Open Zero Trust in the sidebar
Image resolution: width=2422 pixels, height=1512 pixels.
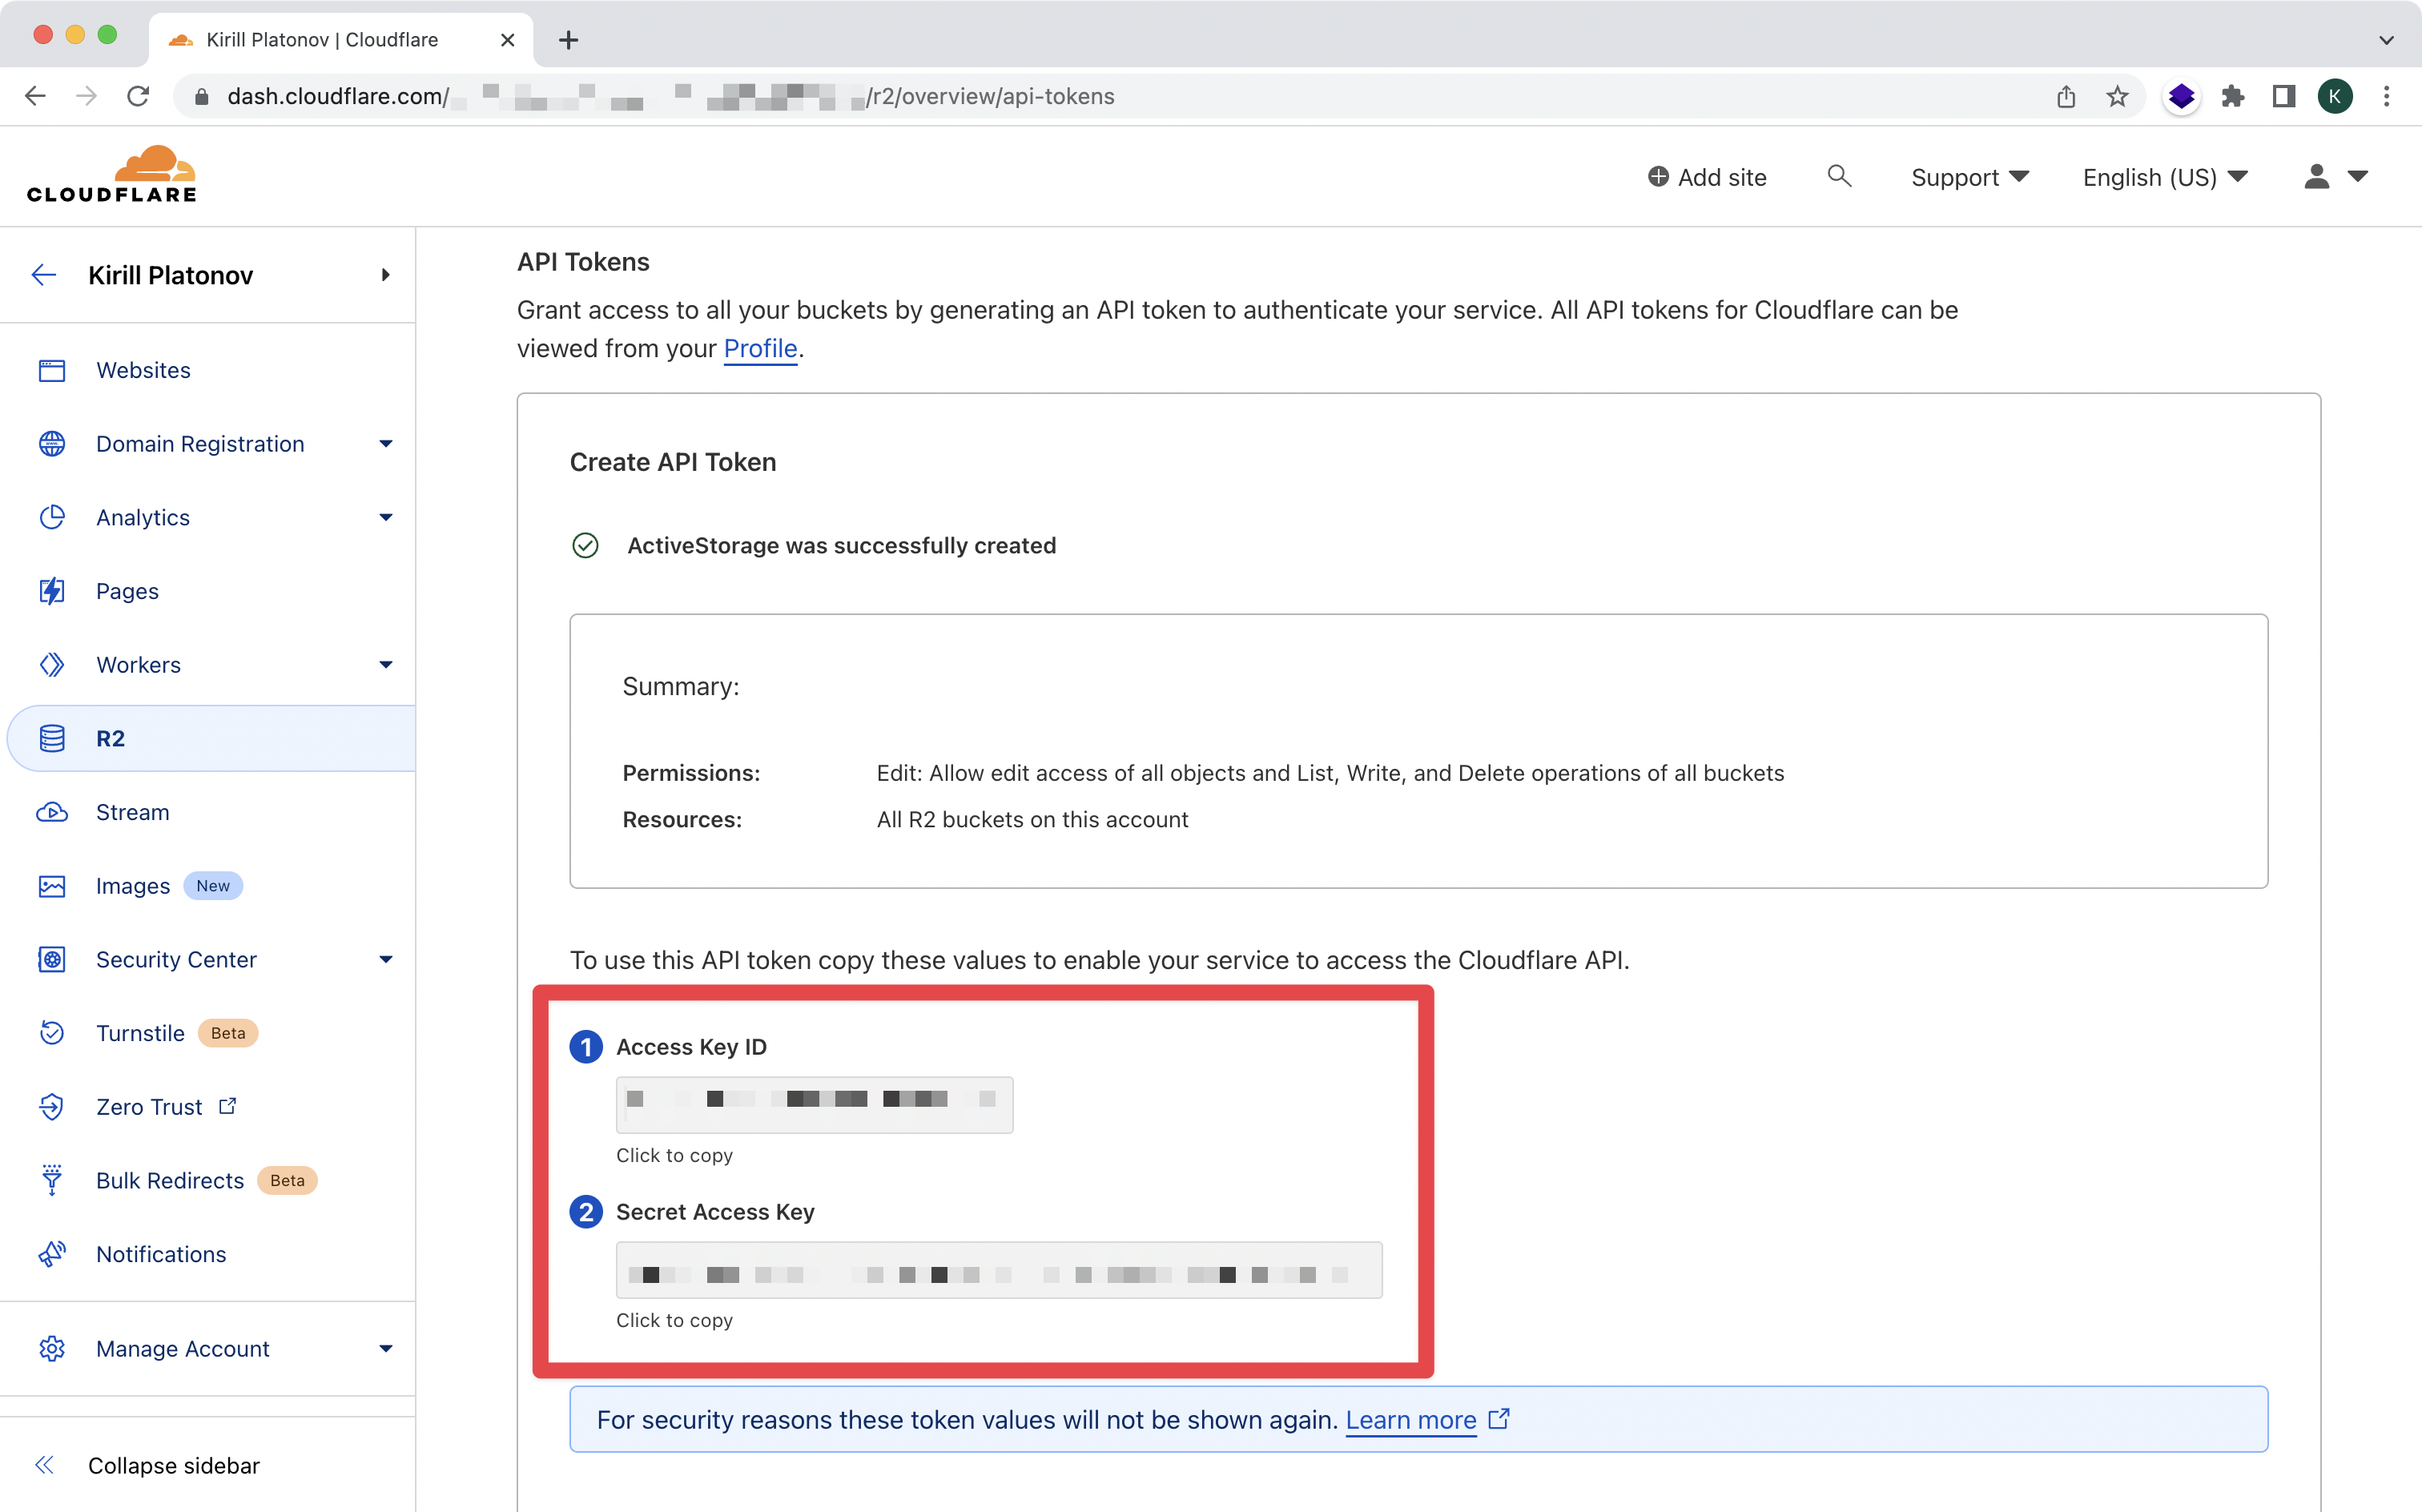(x=149, y=1107)
